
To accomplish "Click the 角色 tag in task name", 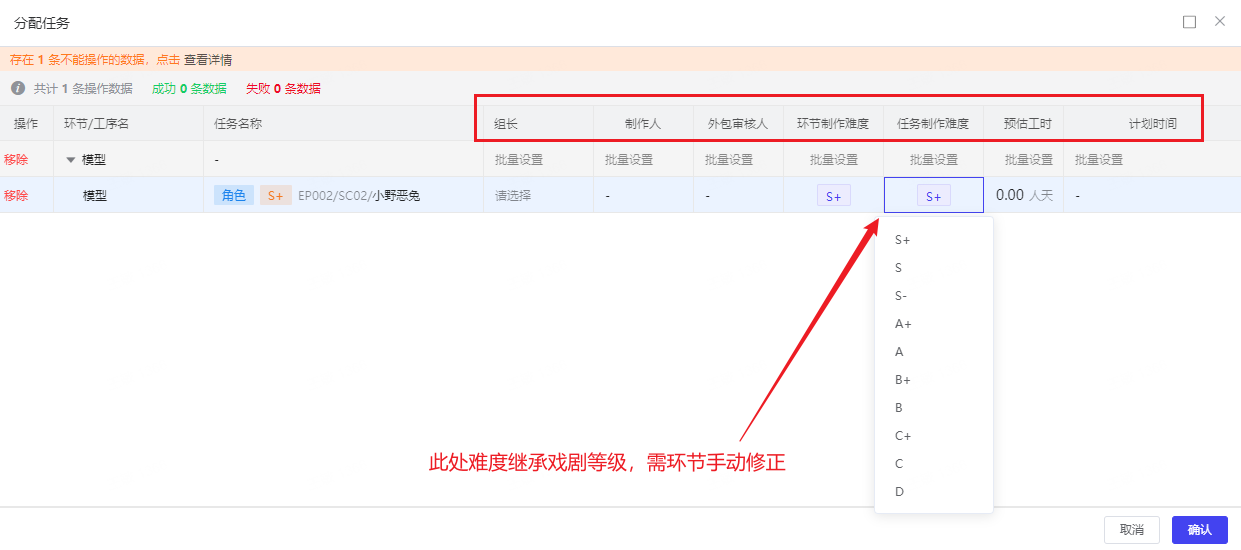I will click(x=234, y=196).
